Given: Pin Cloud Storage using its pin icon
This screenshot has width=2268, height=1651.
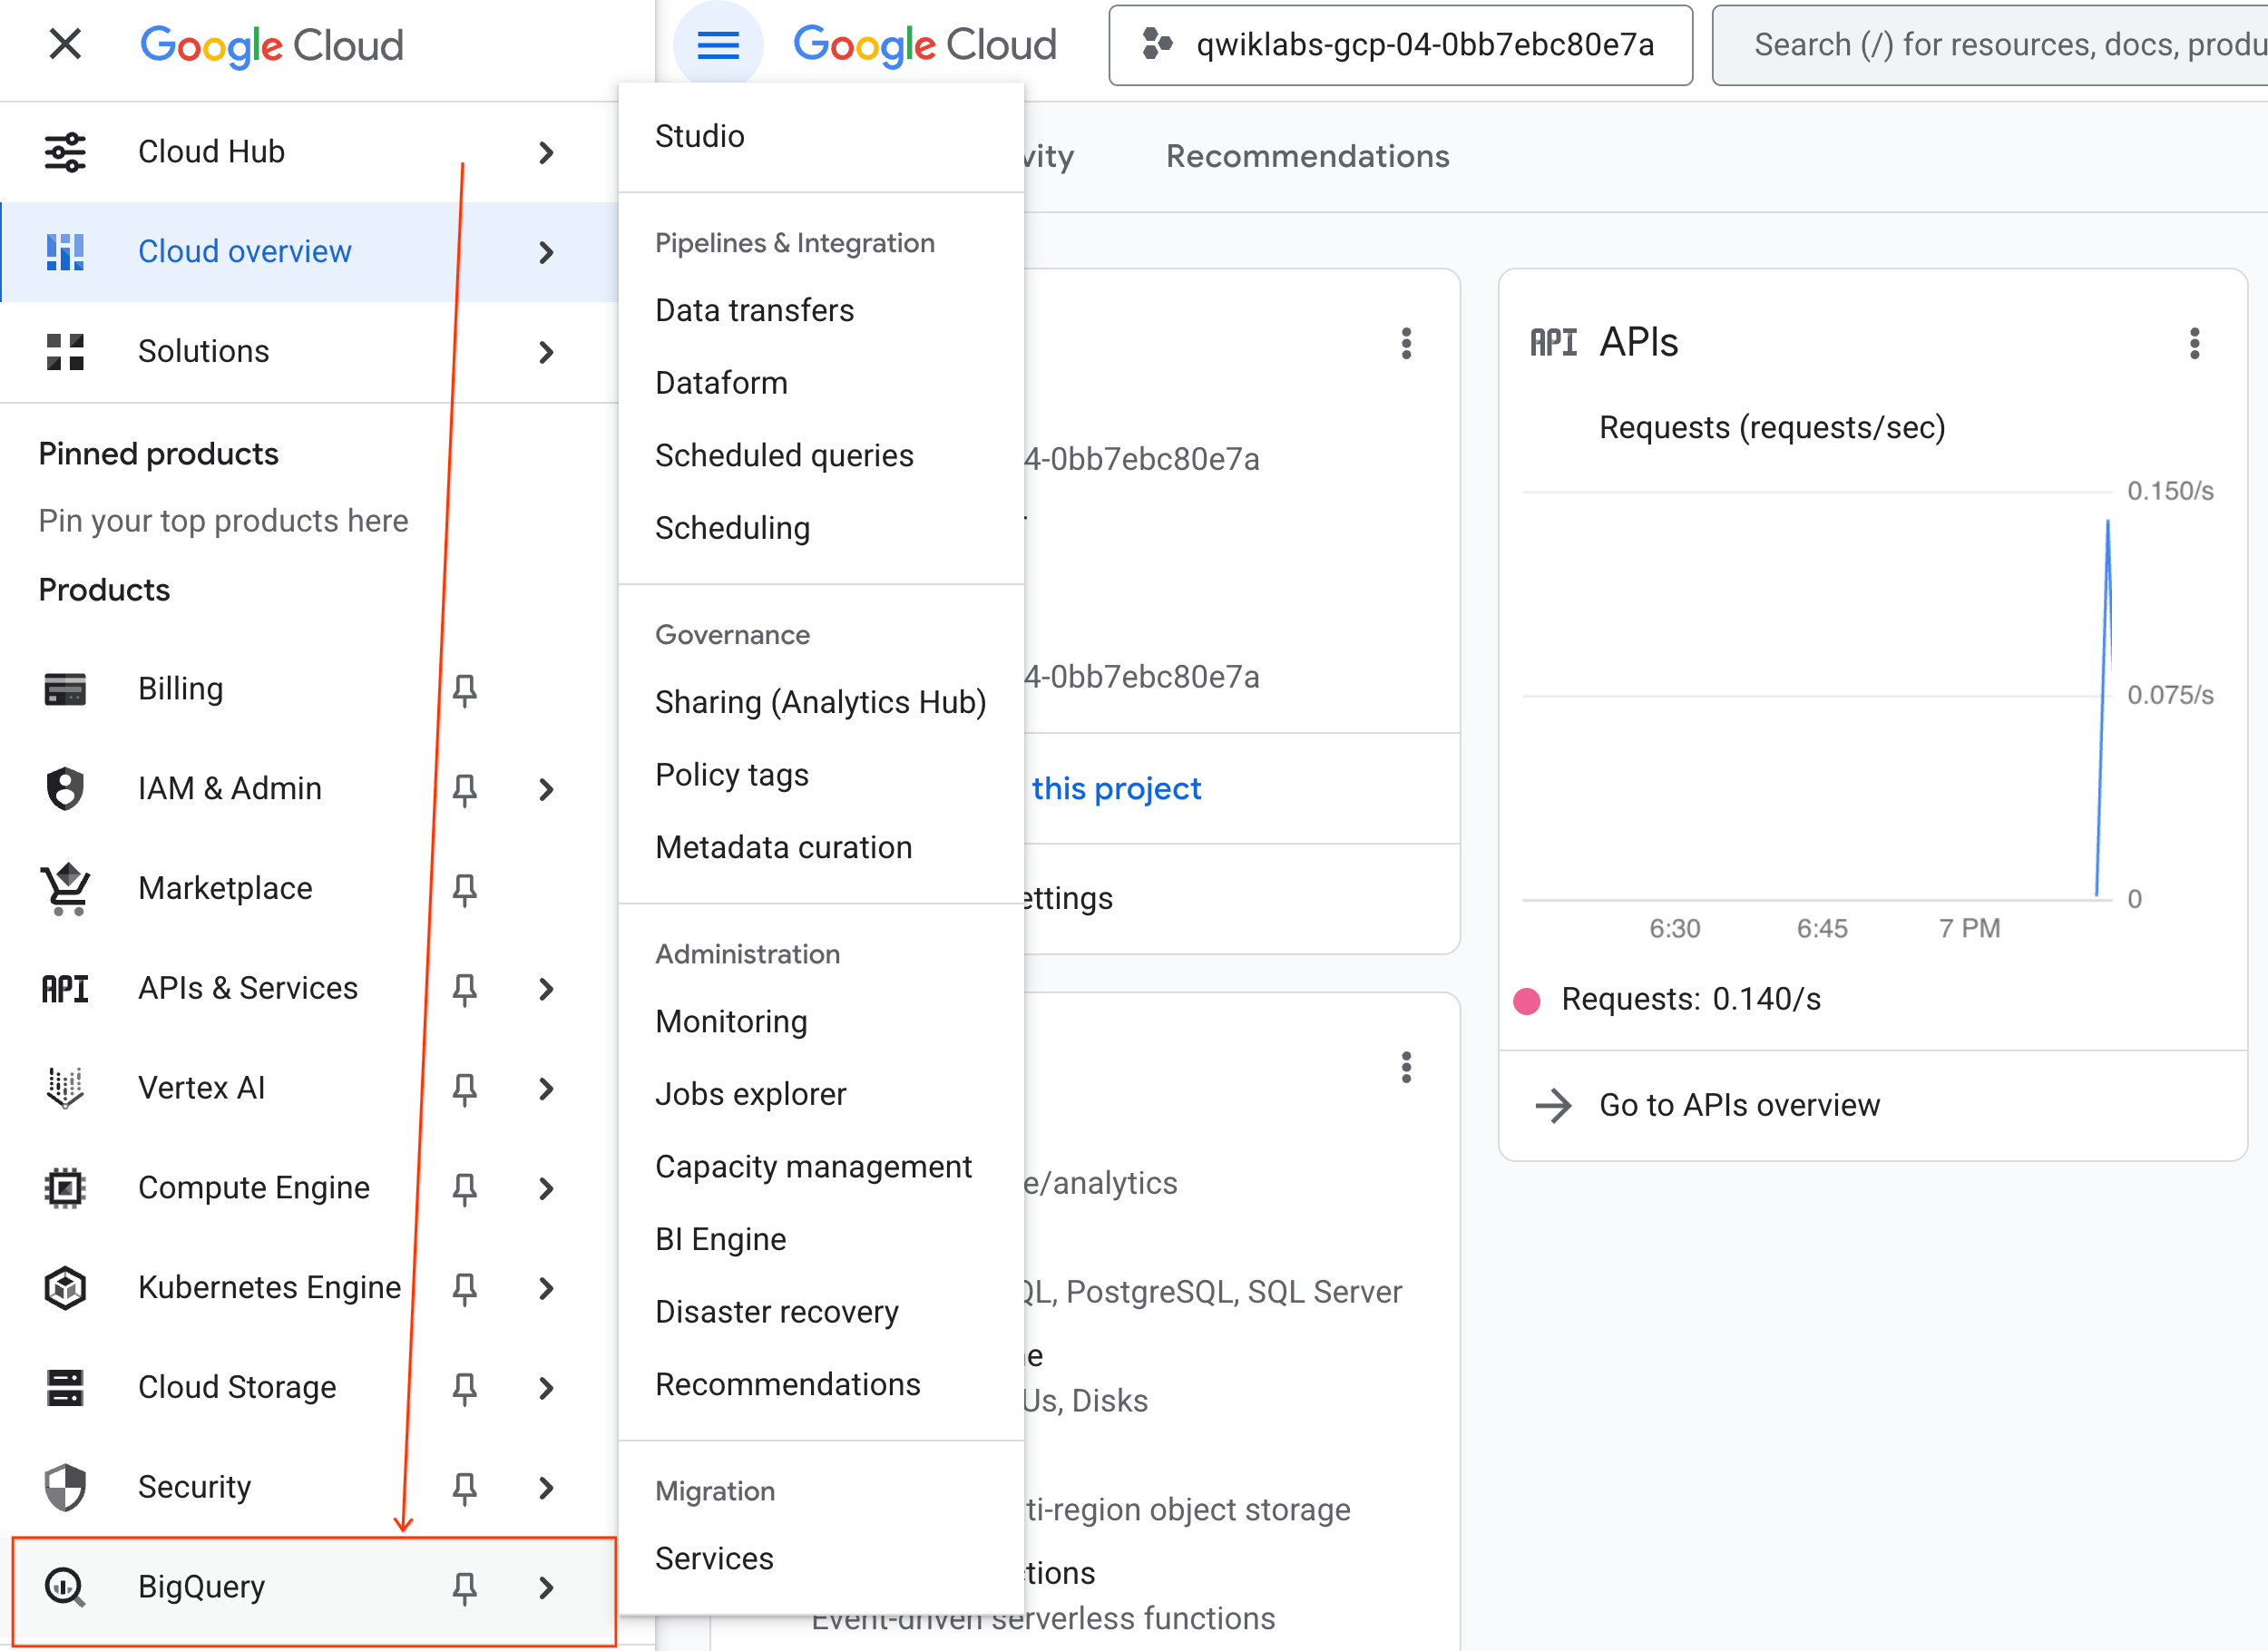Looking at the screenshot, I should pyautogui.click(x=464, y=1388).
